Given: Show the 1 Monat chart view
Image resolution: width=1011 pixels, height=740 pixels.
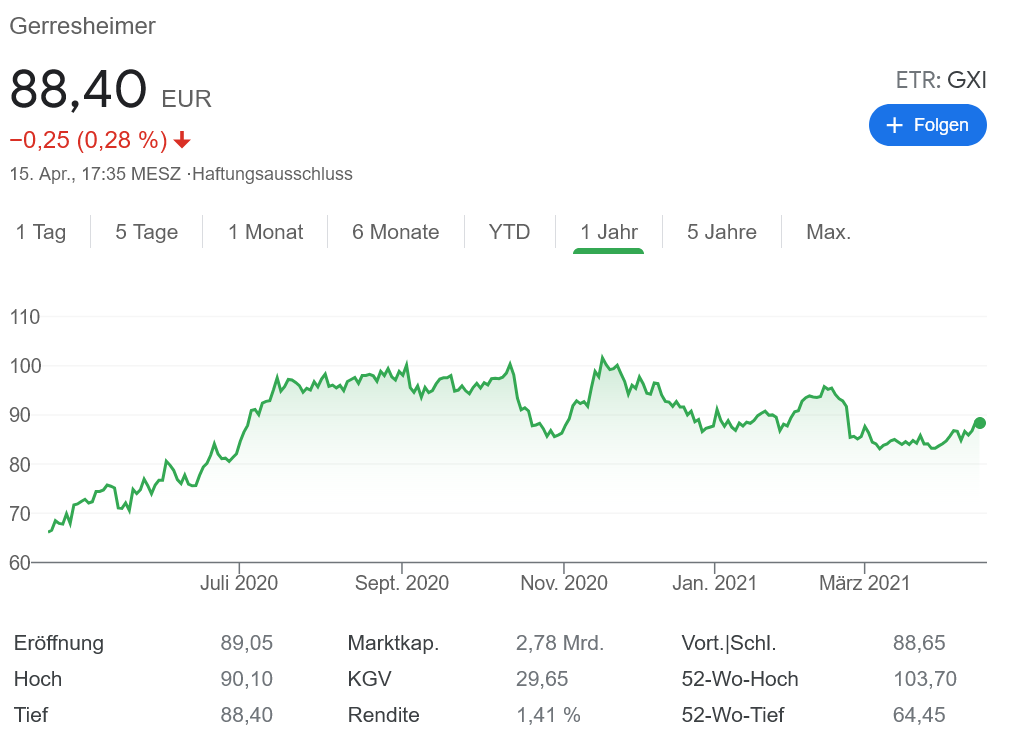Looking at the screenshot, I should point(265,232).
